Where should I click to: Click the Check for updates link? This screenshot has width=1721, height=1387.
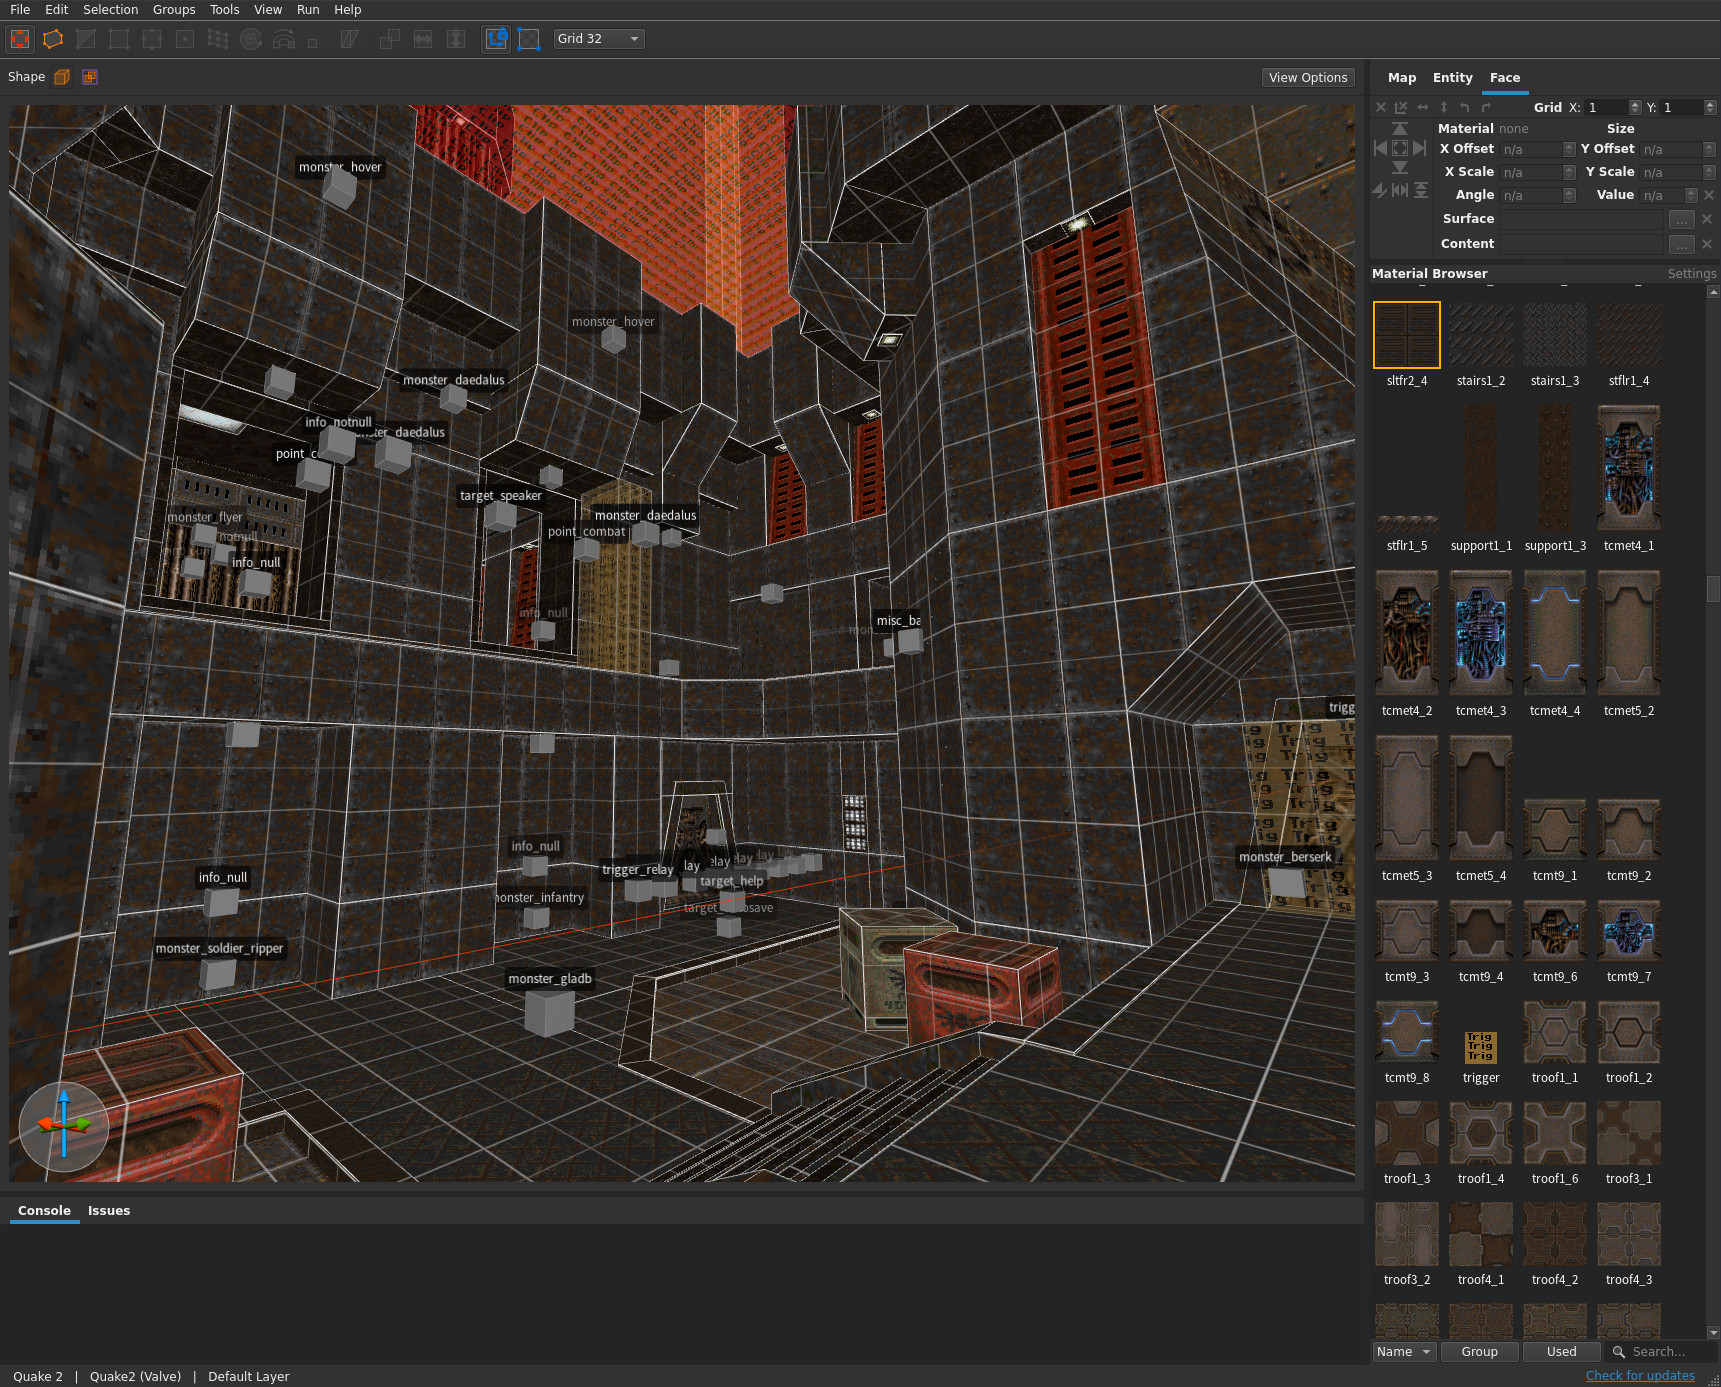1640,1376
